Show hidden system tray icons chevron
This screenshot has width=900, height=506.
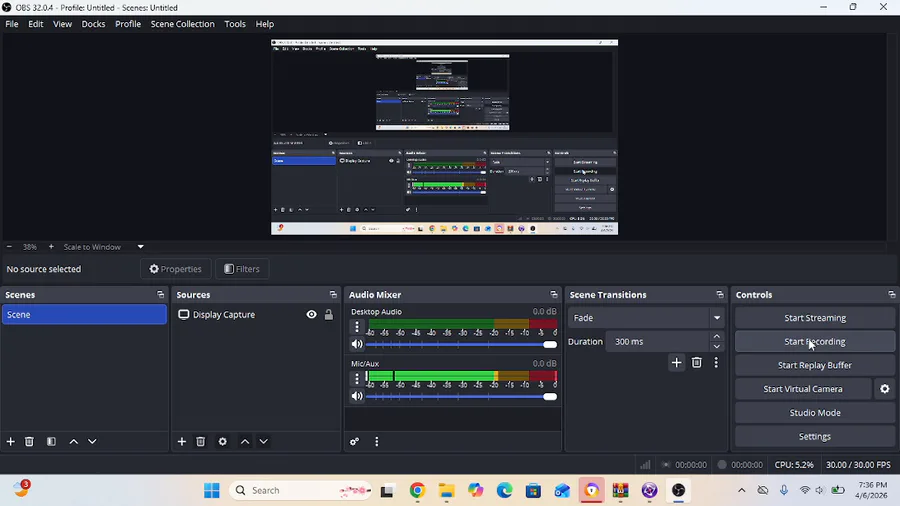coord(742,490)
